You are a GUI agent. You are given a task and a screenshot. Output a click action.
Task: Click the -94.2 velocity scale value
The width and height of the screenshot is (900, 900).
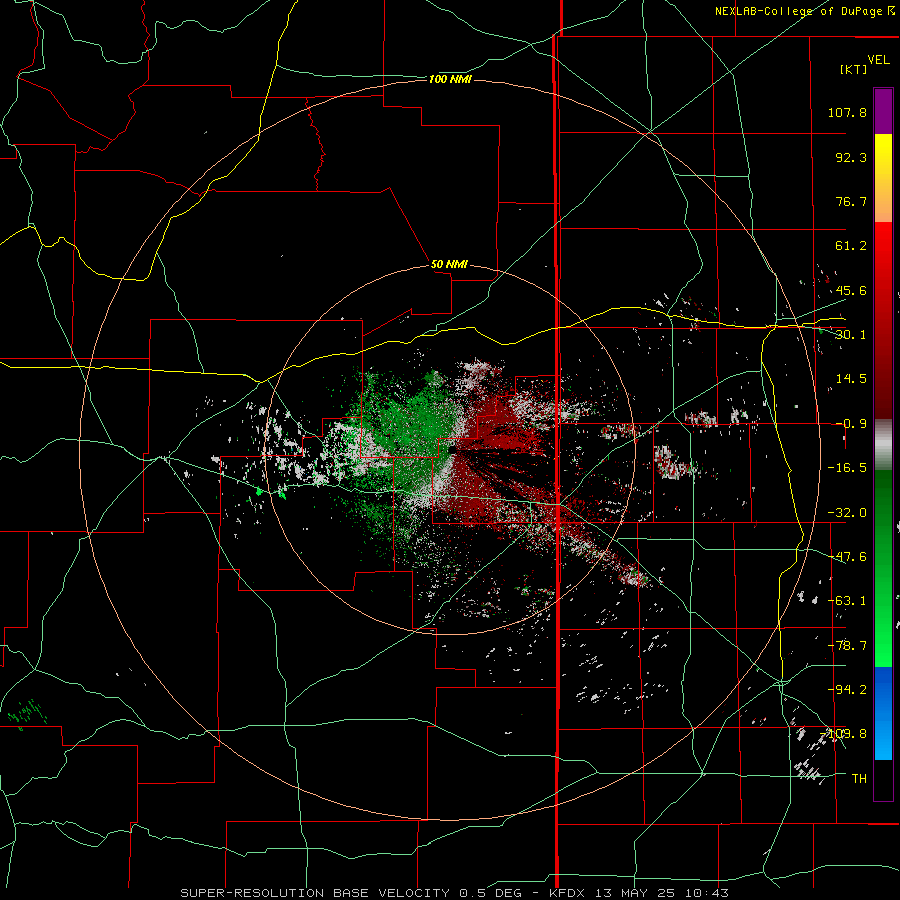[x=847, y=690]
